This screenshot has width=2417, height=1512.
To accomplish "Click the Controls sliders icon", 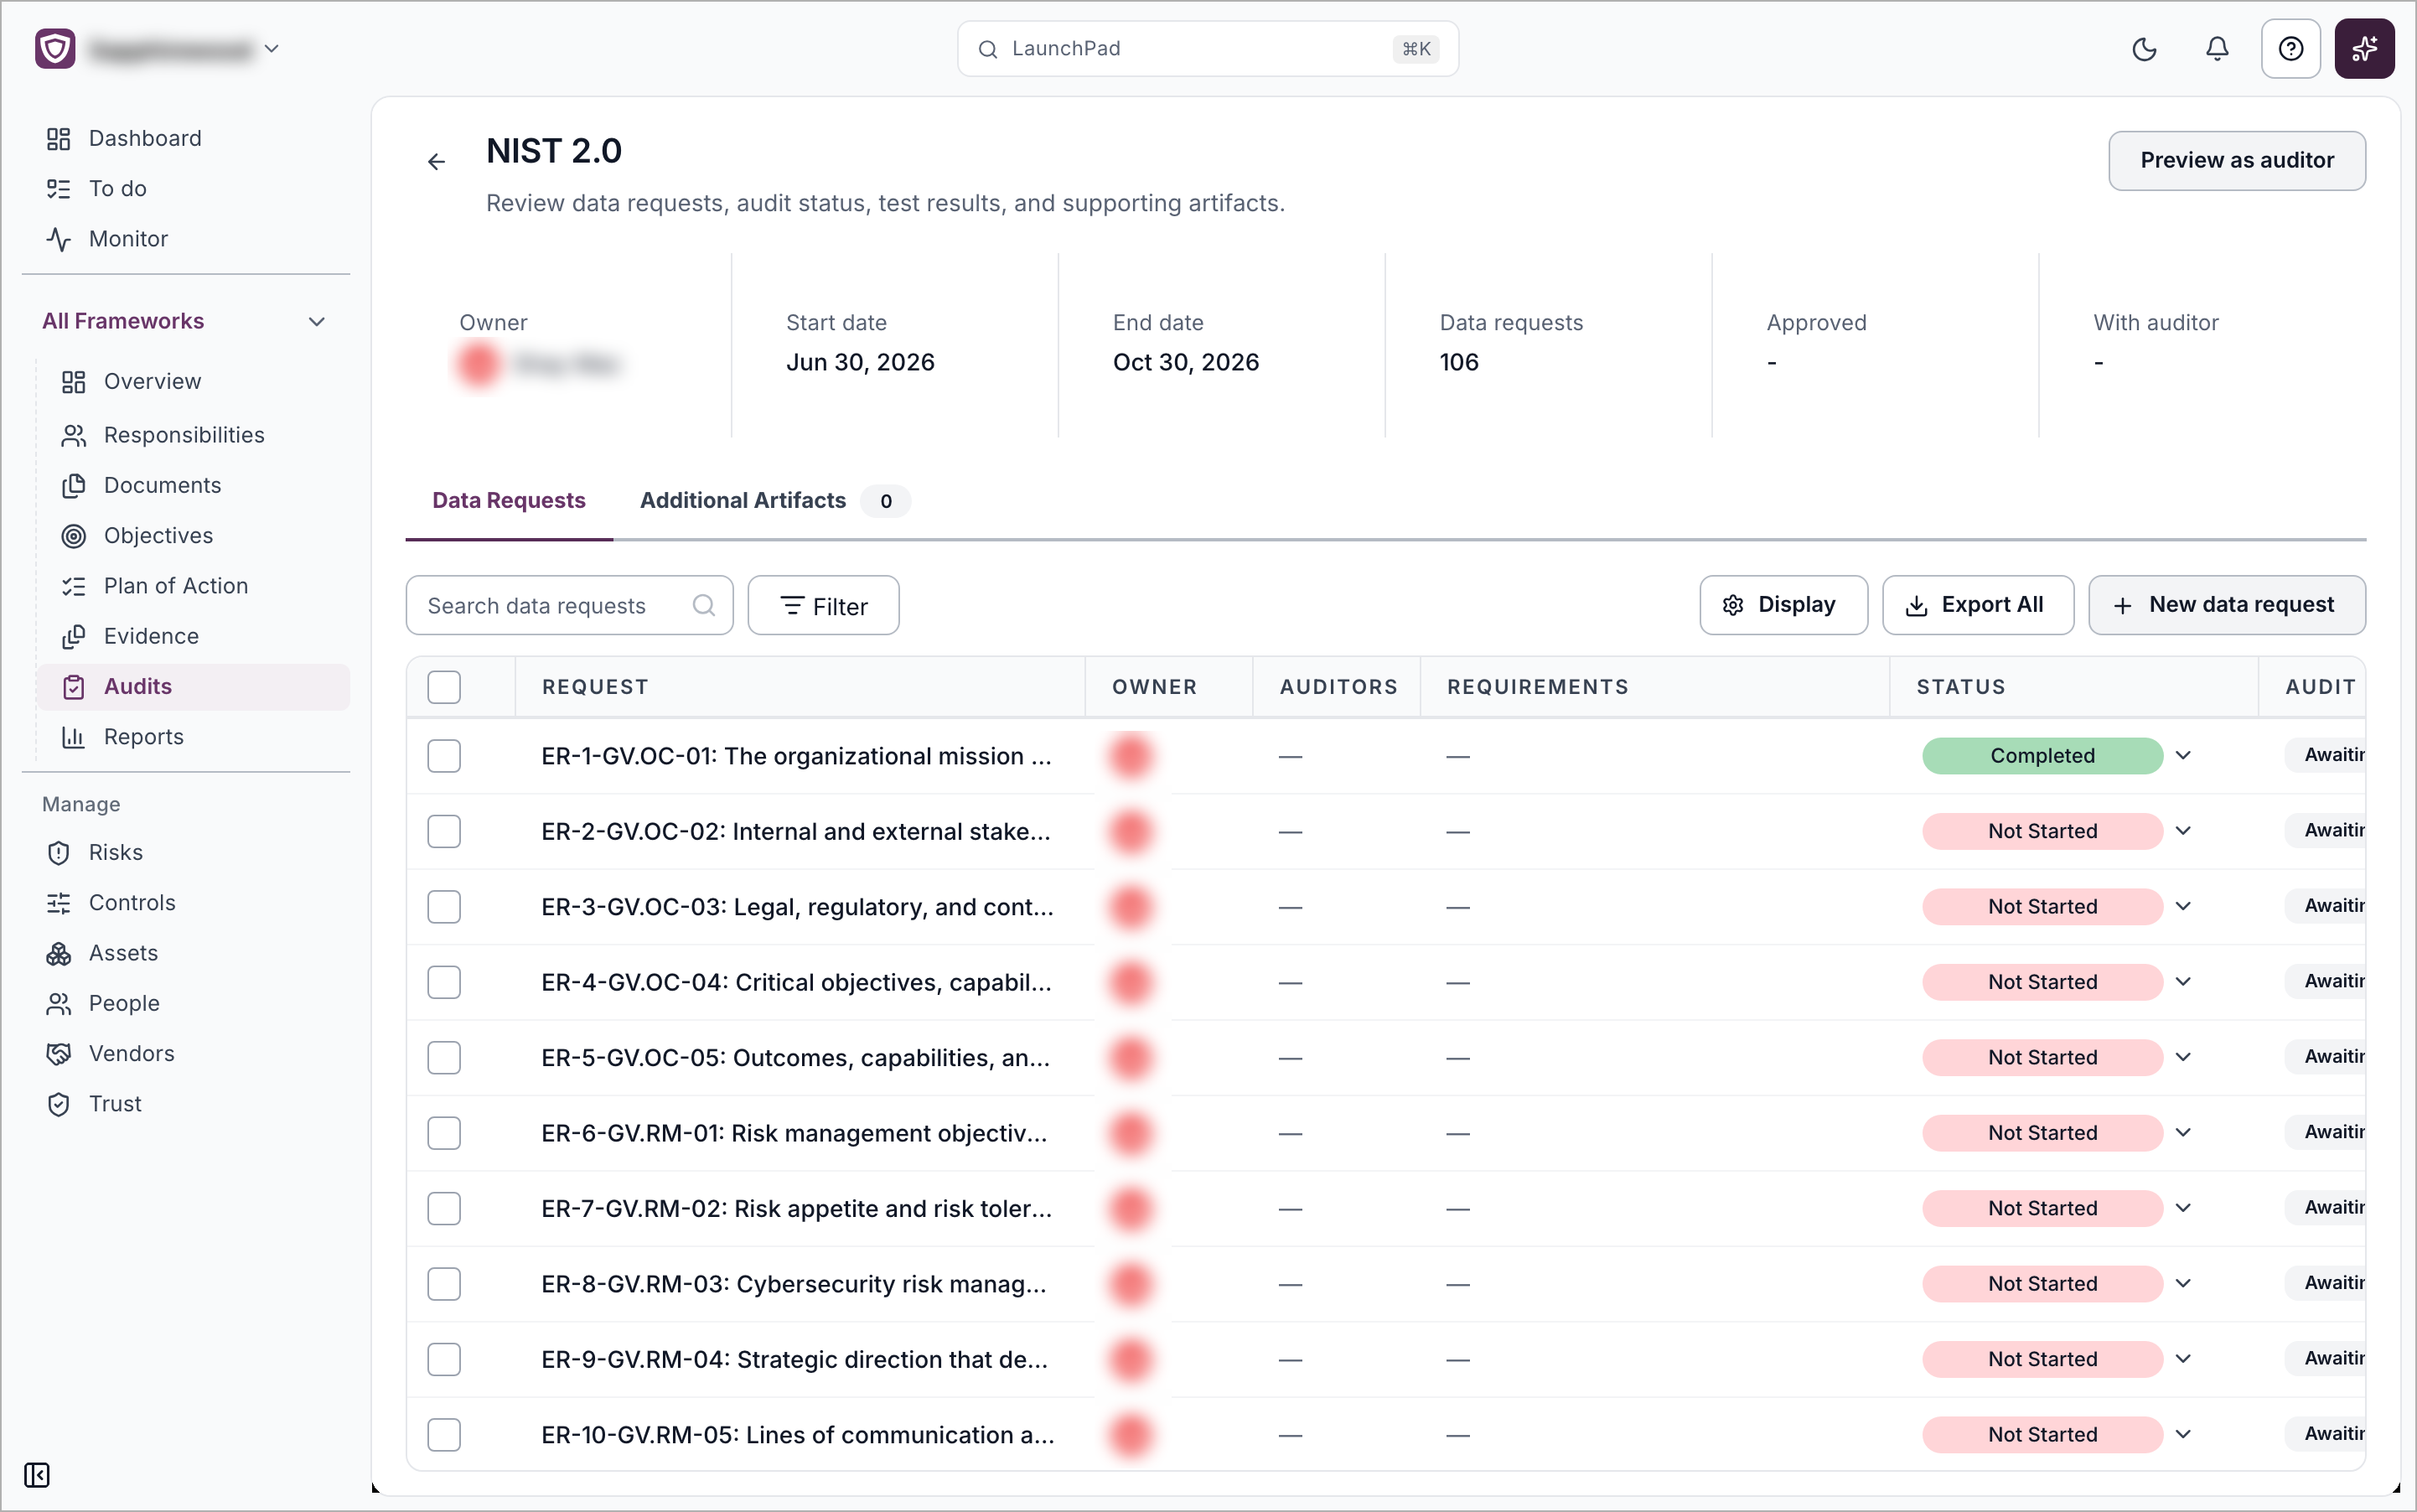I will [x=59, y=903].
